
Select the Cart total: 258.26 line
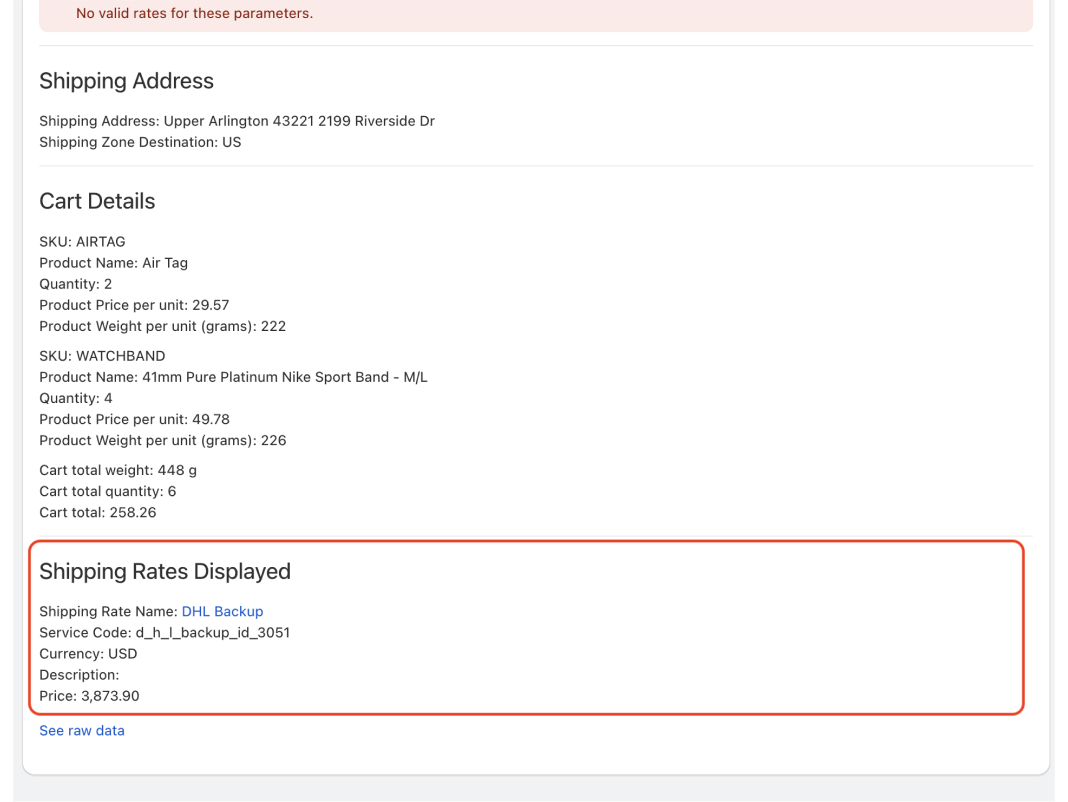pyautogui.click(x=97, y=513)
